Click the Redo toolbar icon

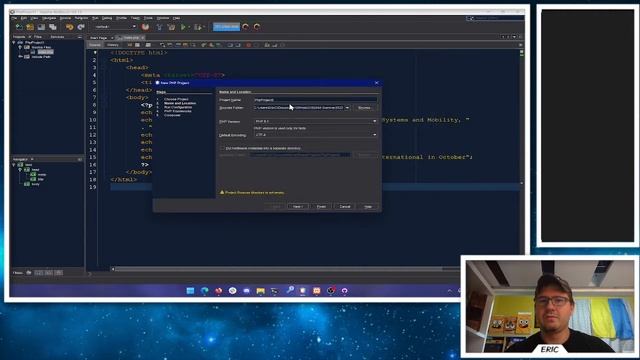(x=81, y=27)
